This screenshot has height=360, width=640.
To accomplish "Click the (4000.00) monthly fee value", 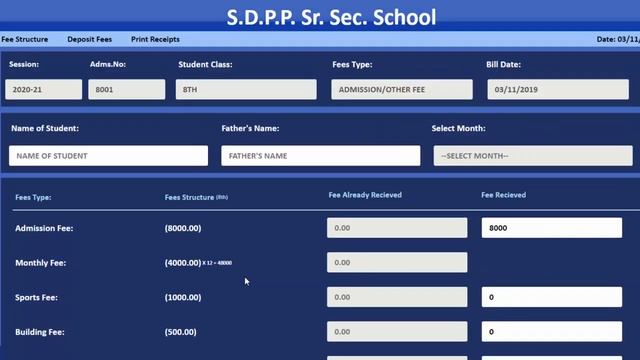I will pos(183,263).
